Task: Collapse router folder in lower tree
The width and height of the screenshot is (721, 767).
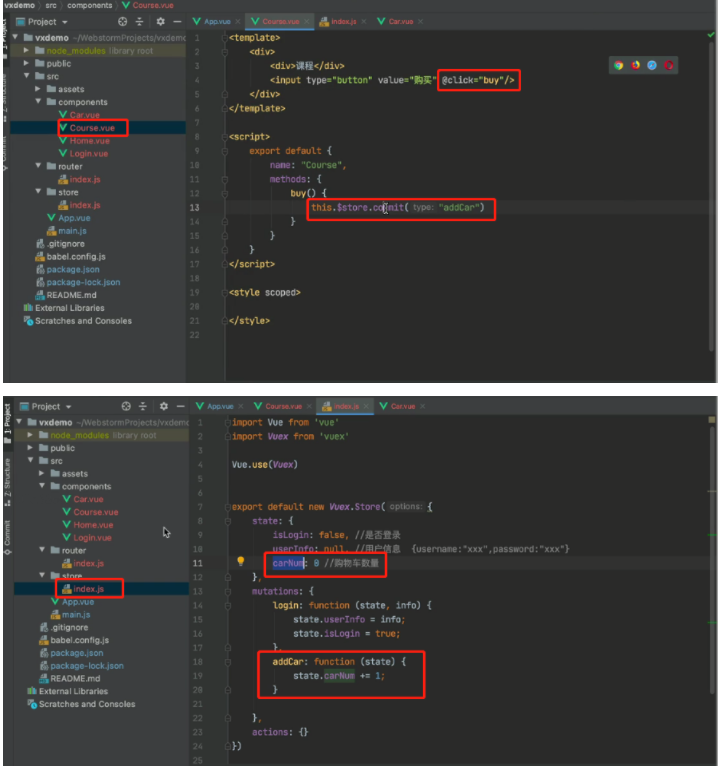Action: coord(42,550)
